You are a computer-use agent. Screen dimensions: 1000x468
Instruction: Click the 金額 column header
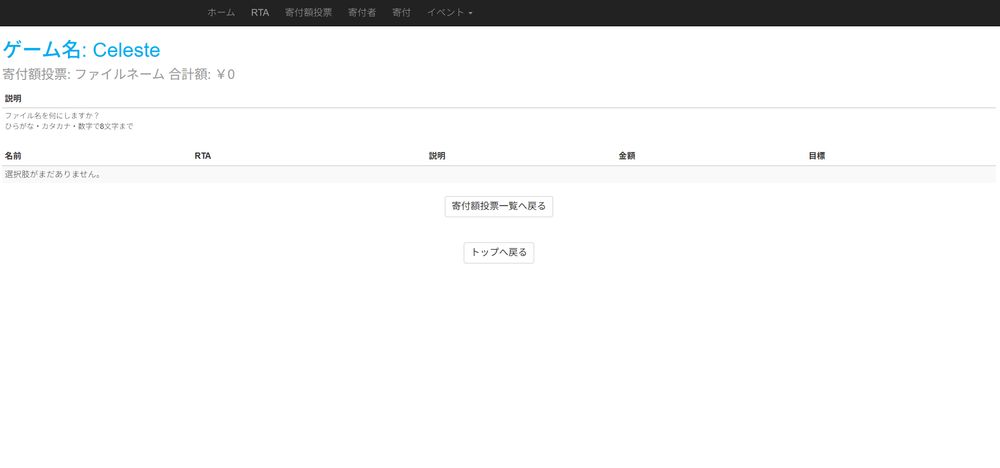[627, 156]
